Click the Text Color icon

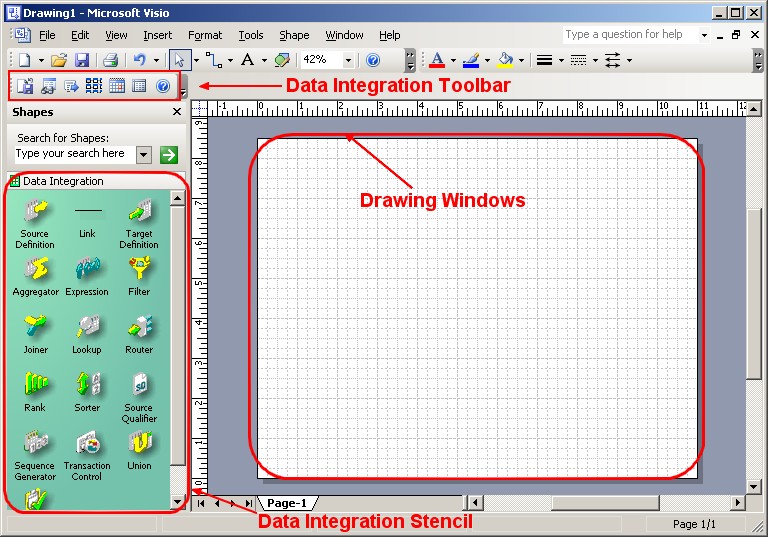437,60
